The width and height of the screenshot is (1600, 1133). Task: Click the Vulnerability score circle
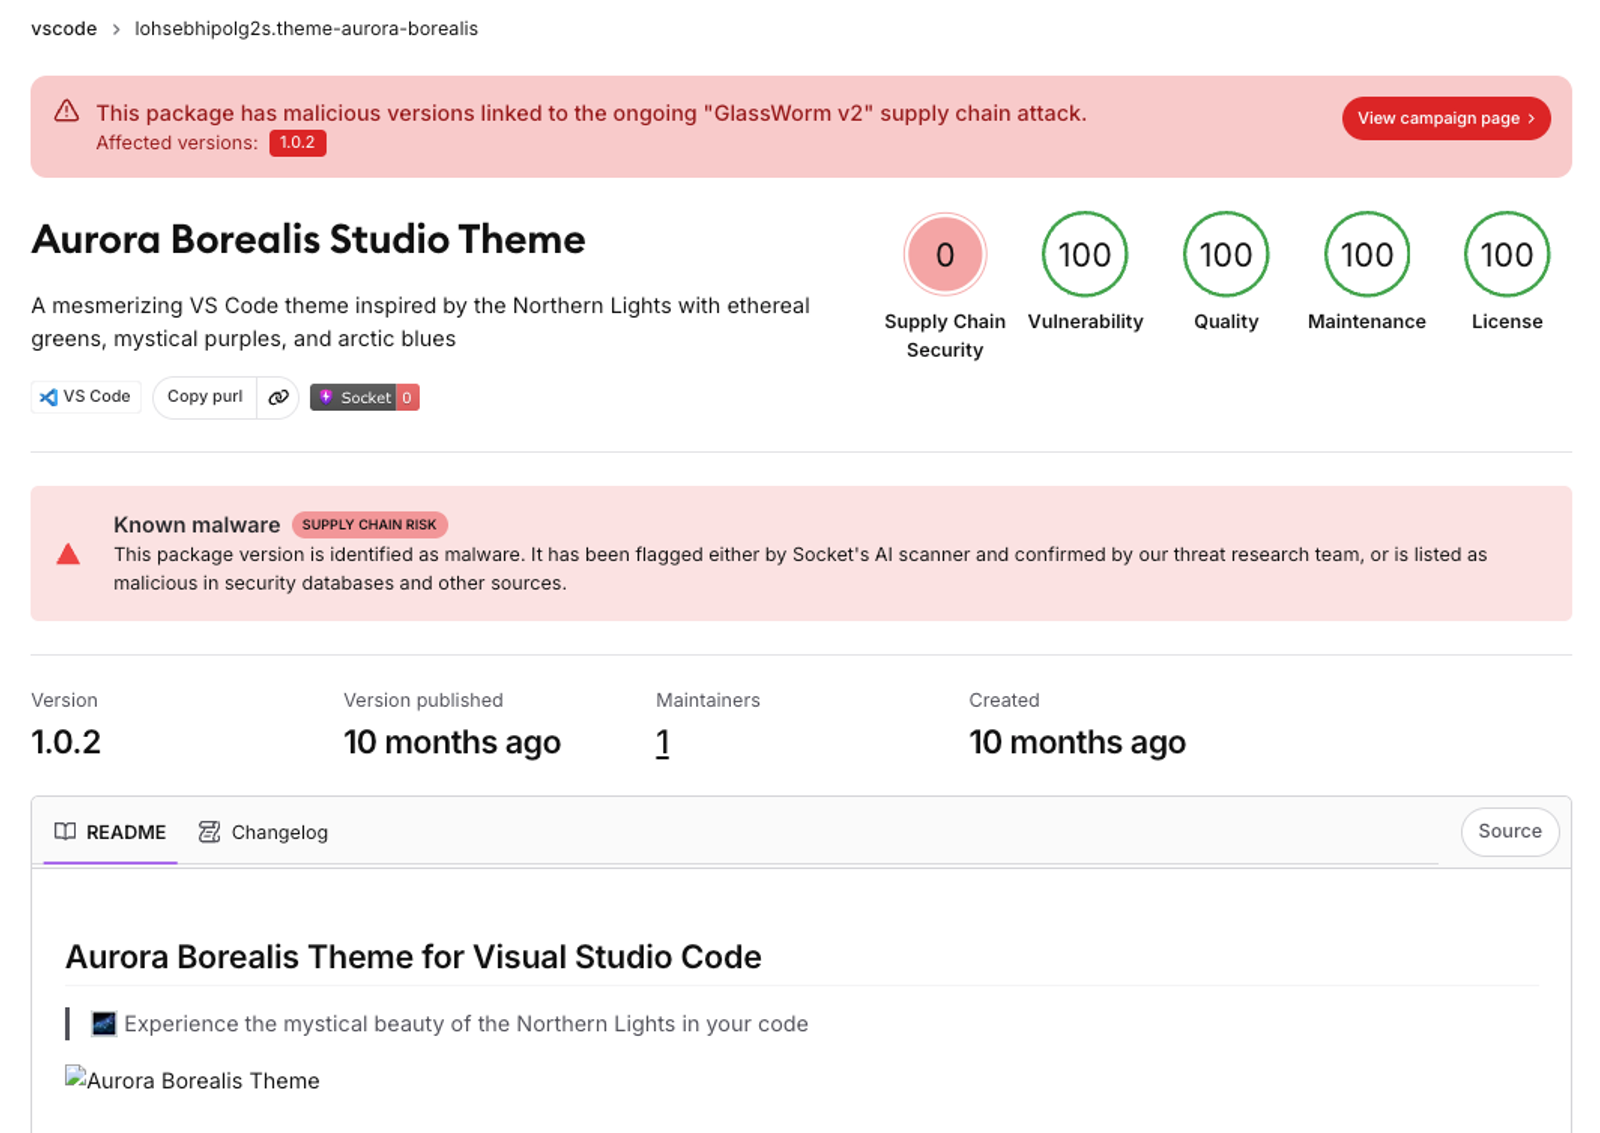[1085, 254]
